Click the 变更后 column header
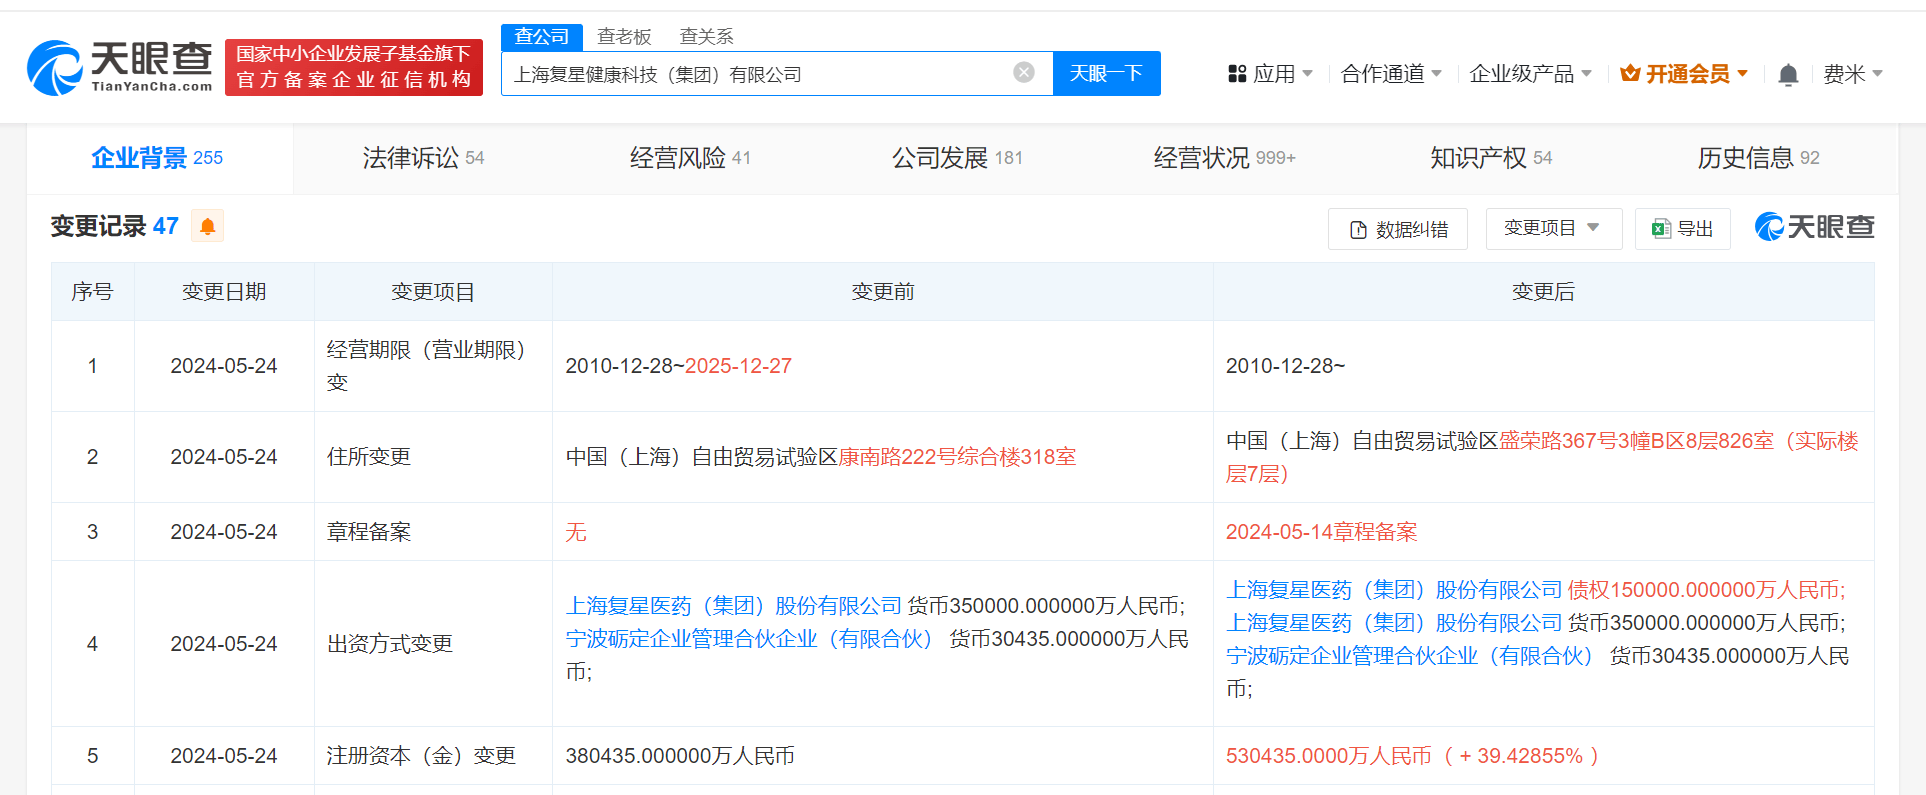 coord(1543,292)
